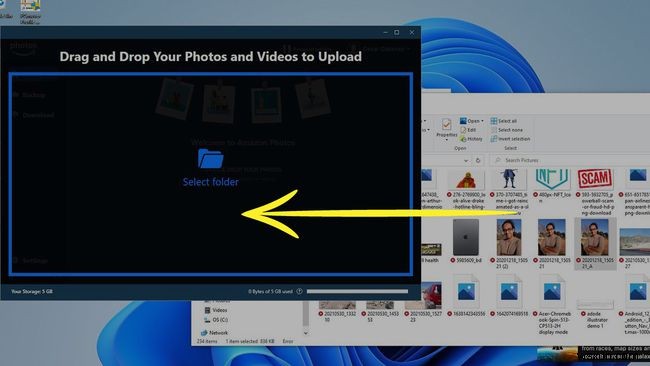The width and height of the screenshot is (650, 366).
Task: Click Select none in Explorer ribbon
Action: tap(507, 130)
